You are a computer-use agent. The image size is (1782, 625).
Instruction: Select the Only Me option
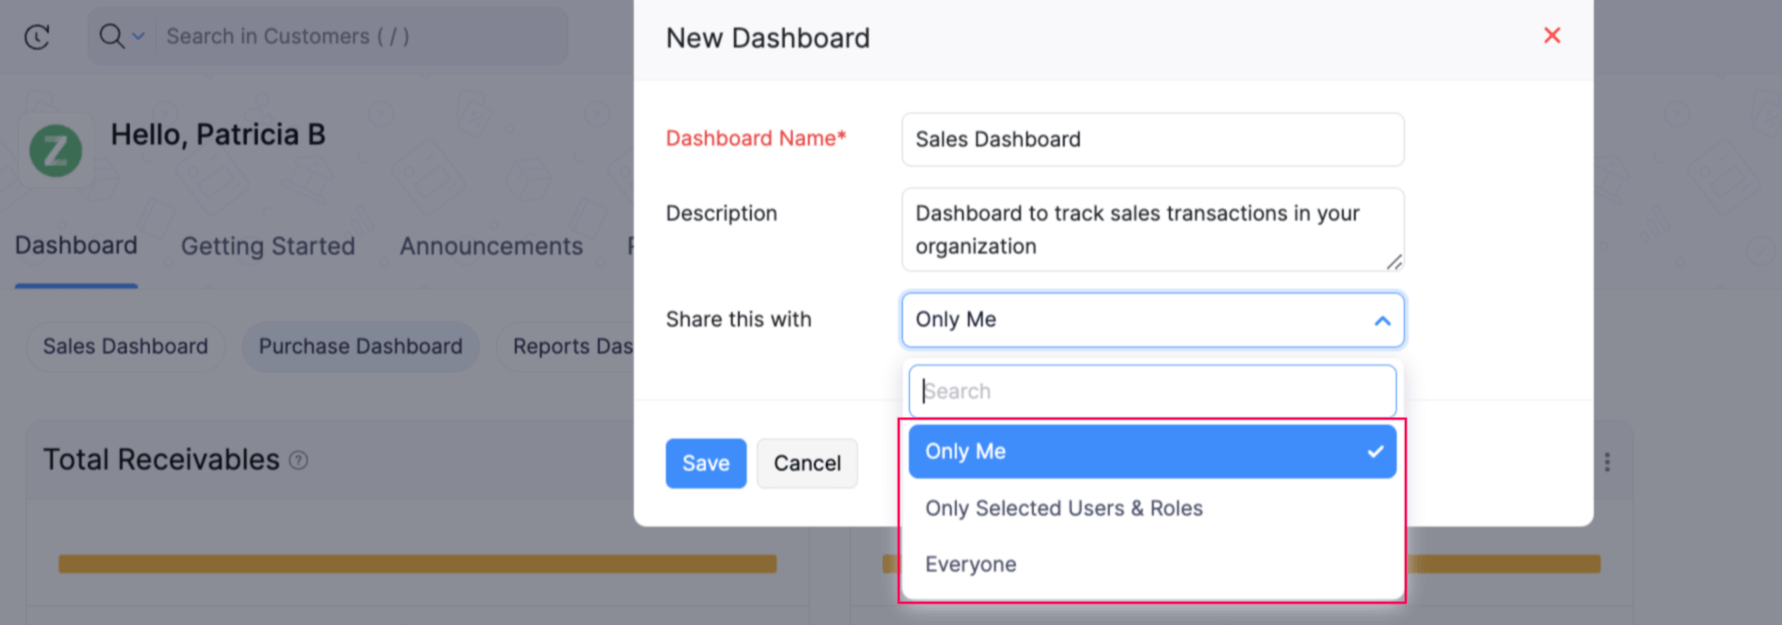[965, 451]
